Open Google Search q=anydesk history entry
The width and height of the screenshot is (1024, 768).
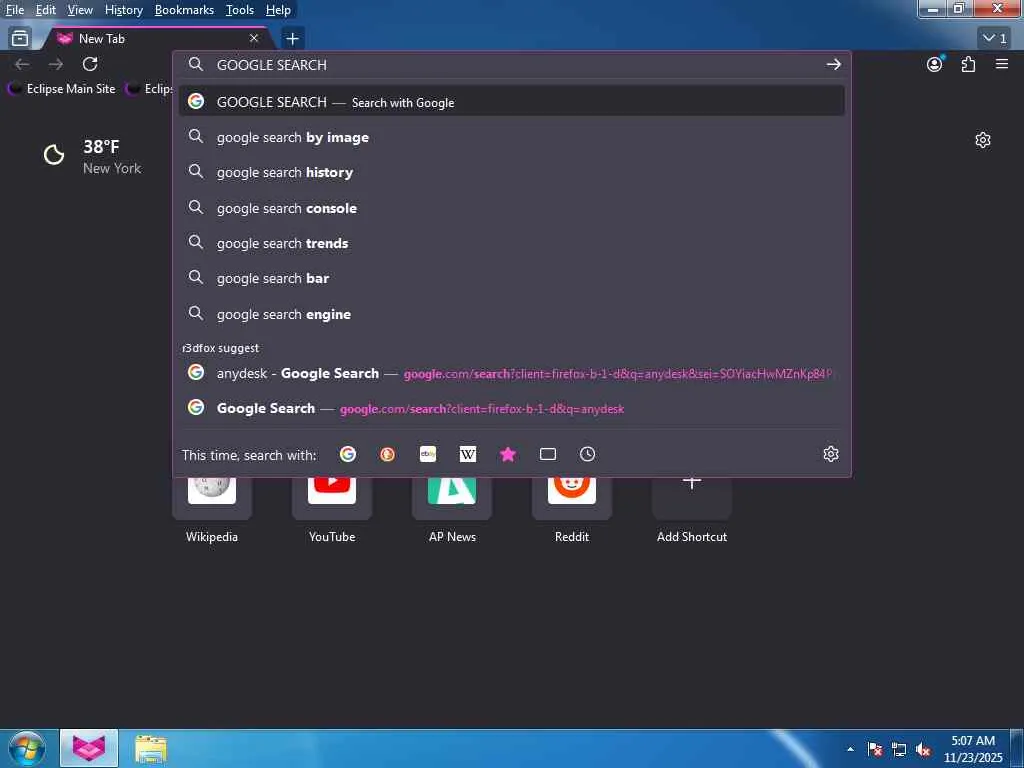512,409
